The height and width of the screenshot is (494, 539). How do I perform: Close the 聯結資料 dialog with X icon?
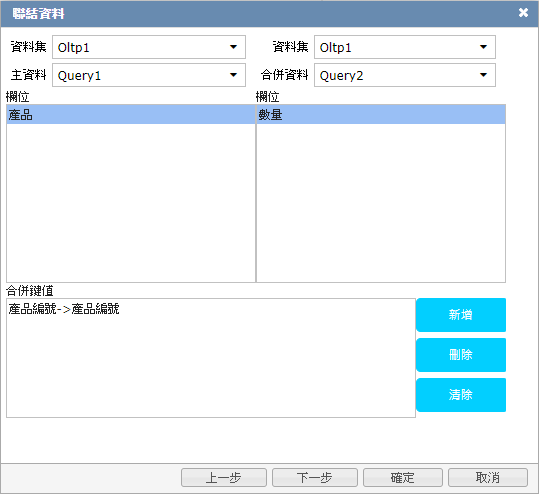tap(523, 13)
